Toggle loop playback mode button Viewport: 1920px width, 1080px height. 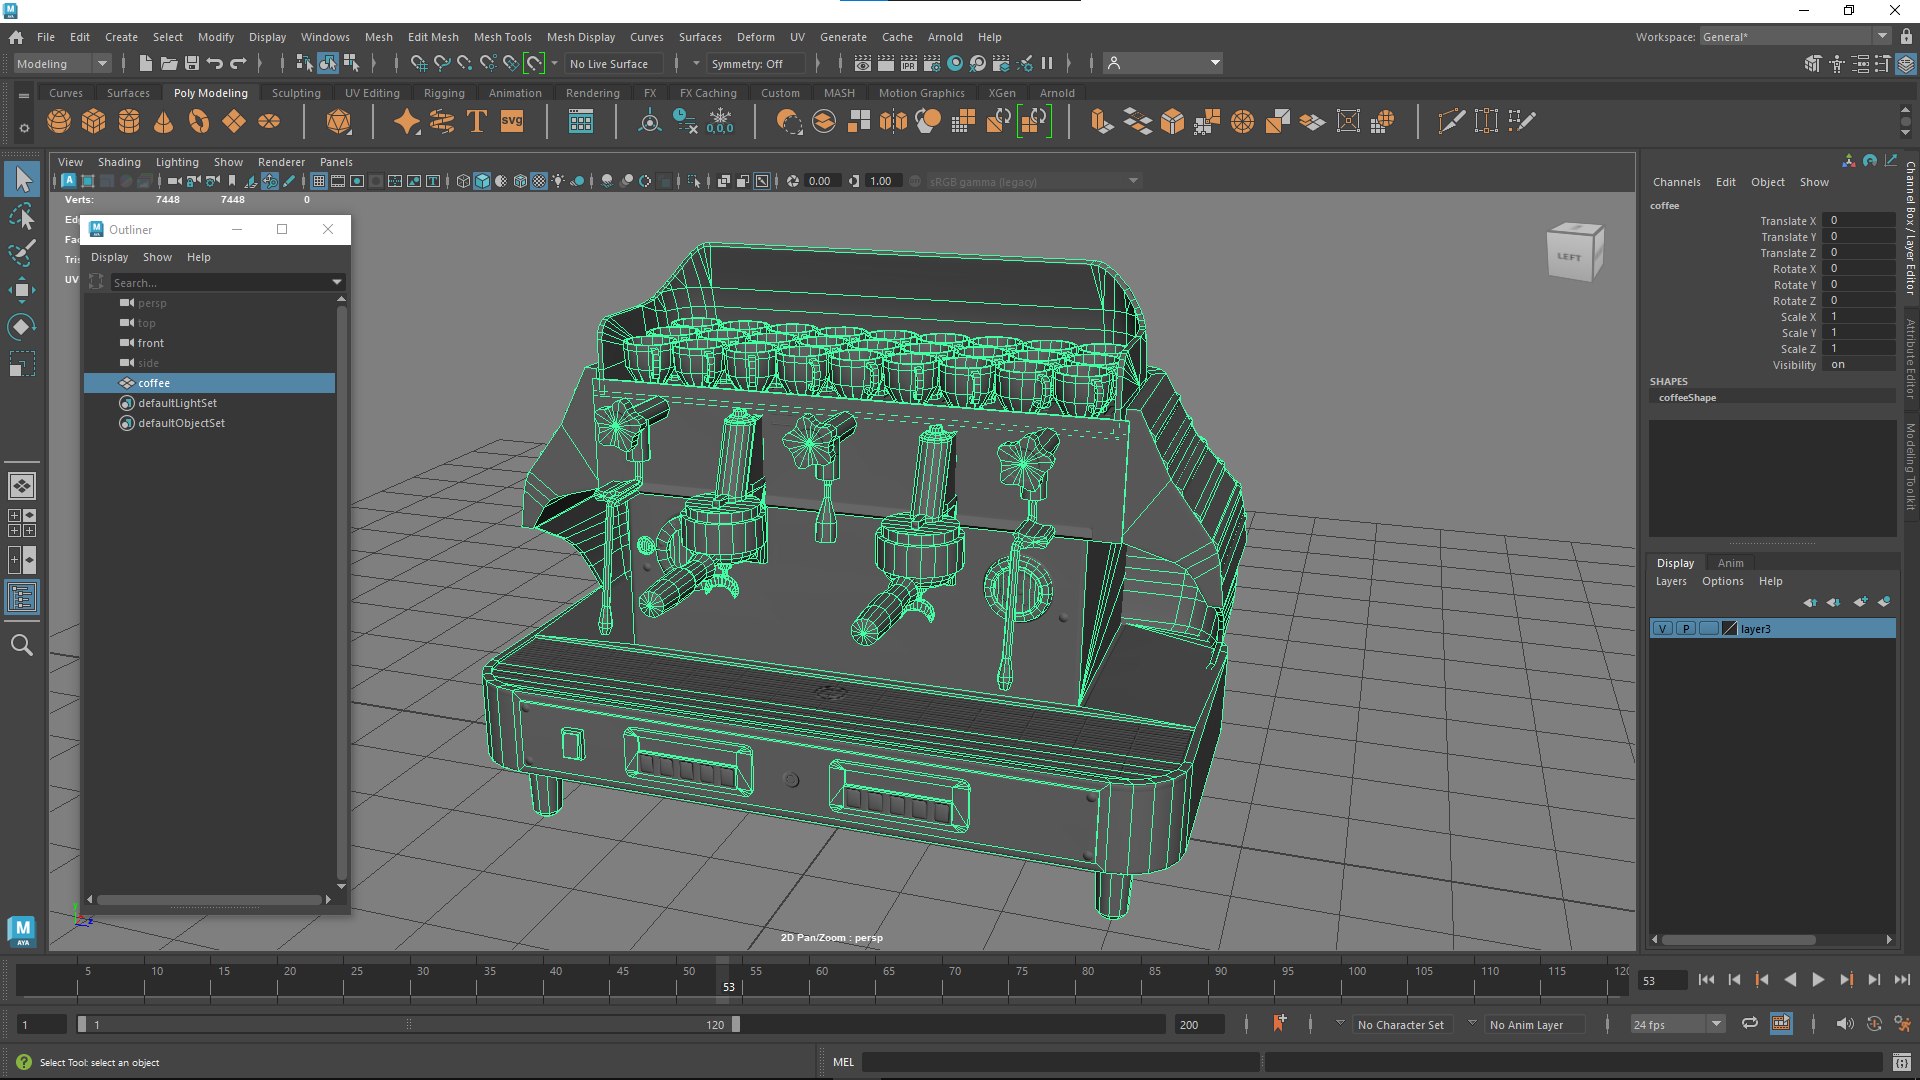[x=1750, y=1023]
